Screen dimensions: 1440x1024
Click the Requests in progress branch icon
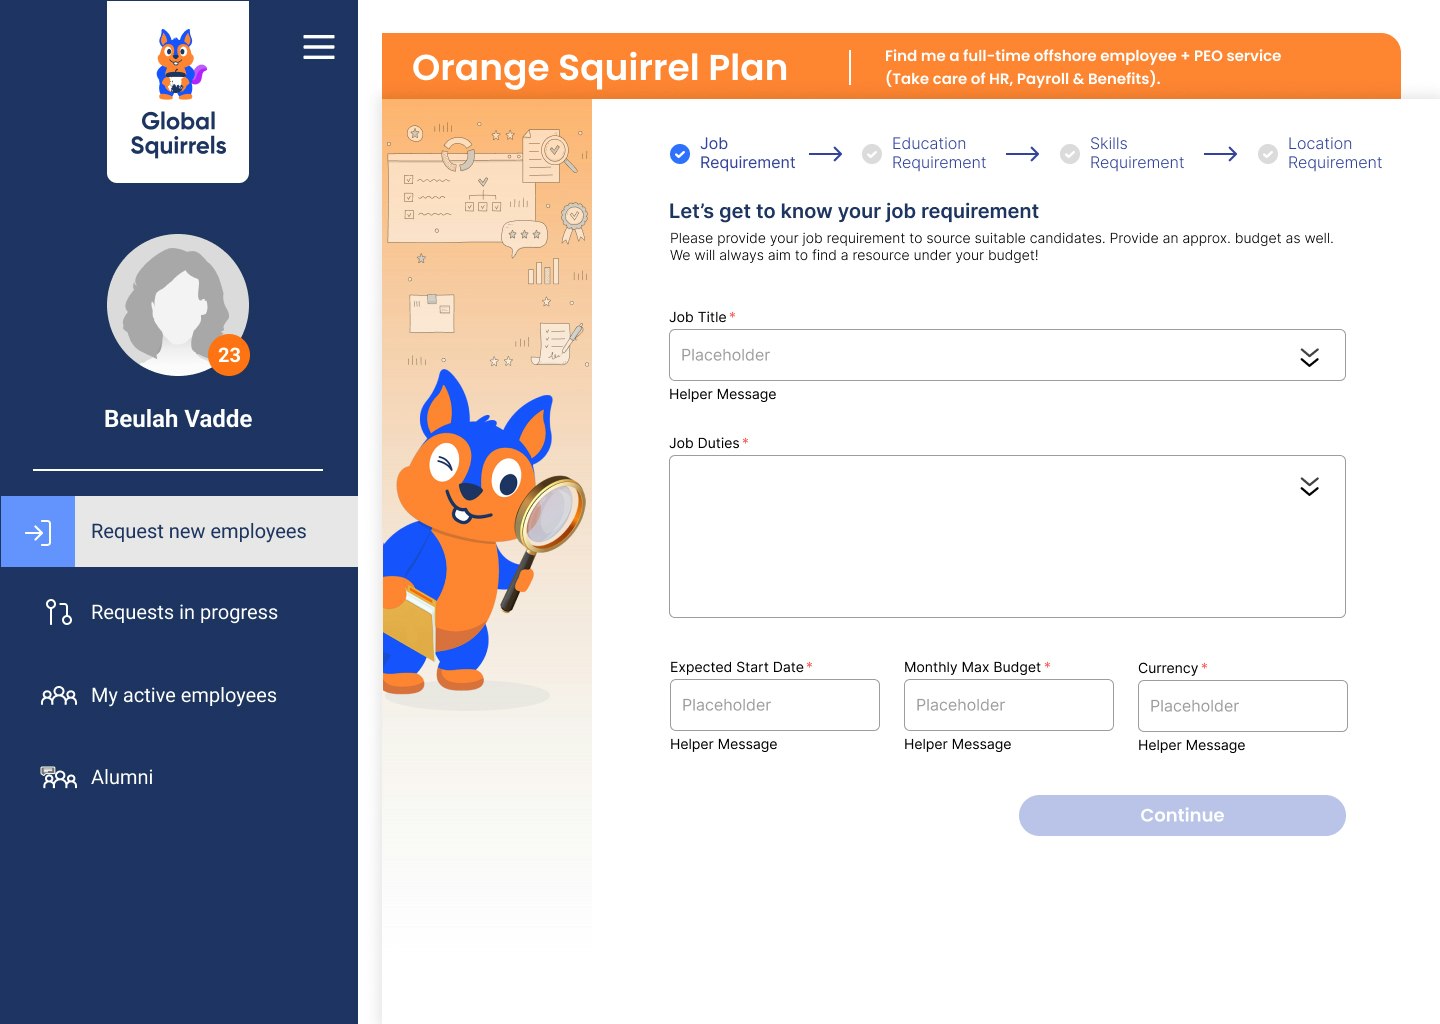tap(59, 612)
